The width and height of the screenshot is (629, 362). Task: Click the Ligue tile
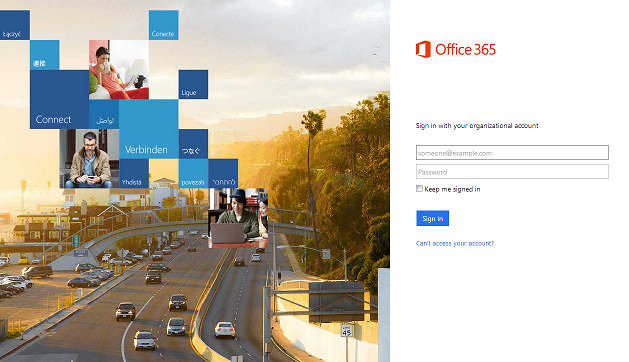[x=193, y=84]
